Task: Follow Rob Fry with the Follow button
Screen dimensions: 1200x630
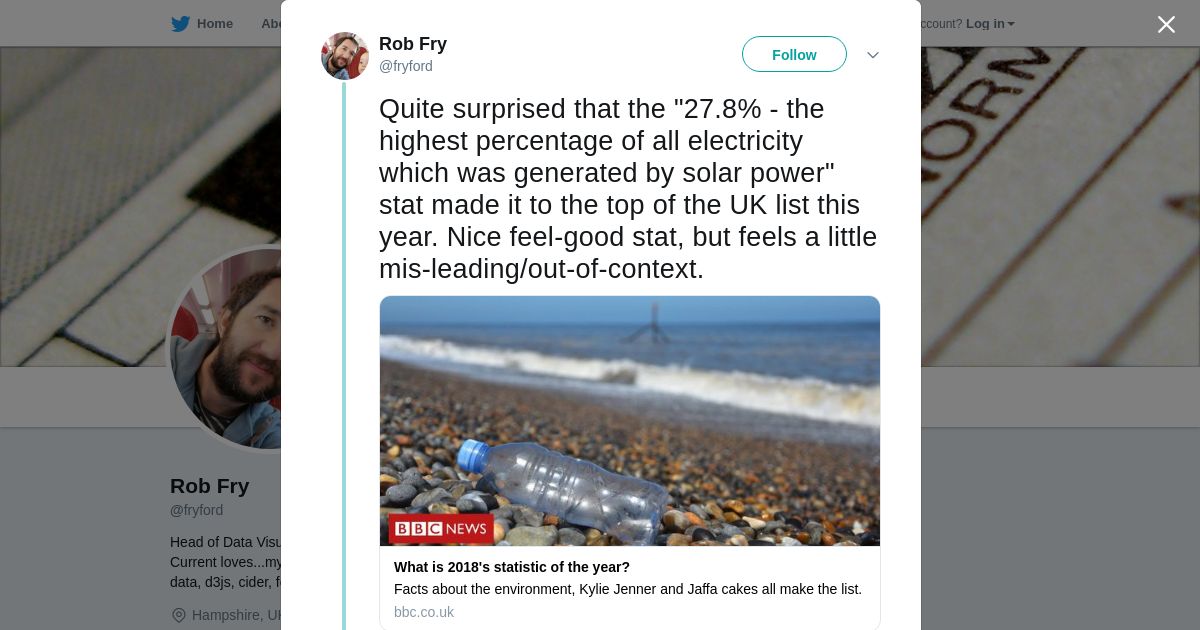Action: (794, 55)
